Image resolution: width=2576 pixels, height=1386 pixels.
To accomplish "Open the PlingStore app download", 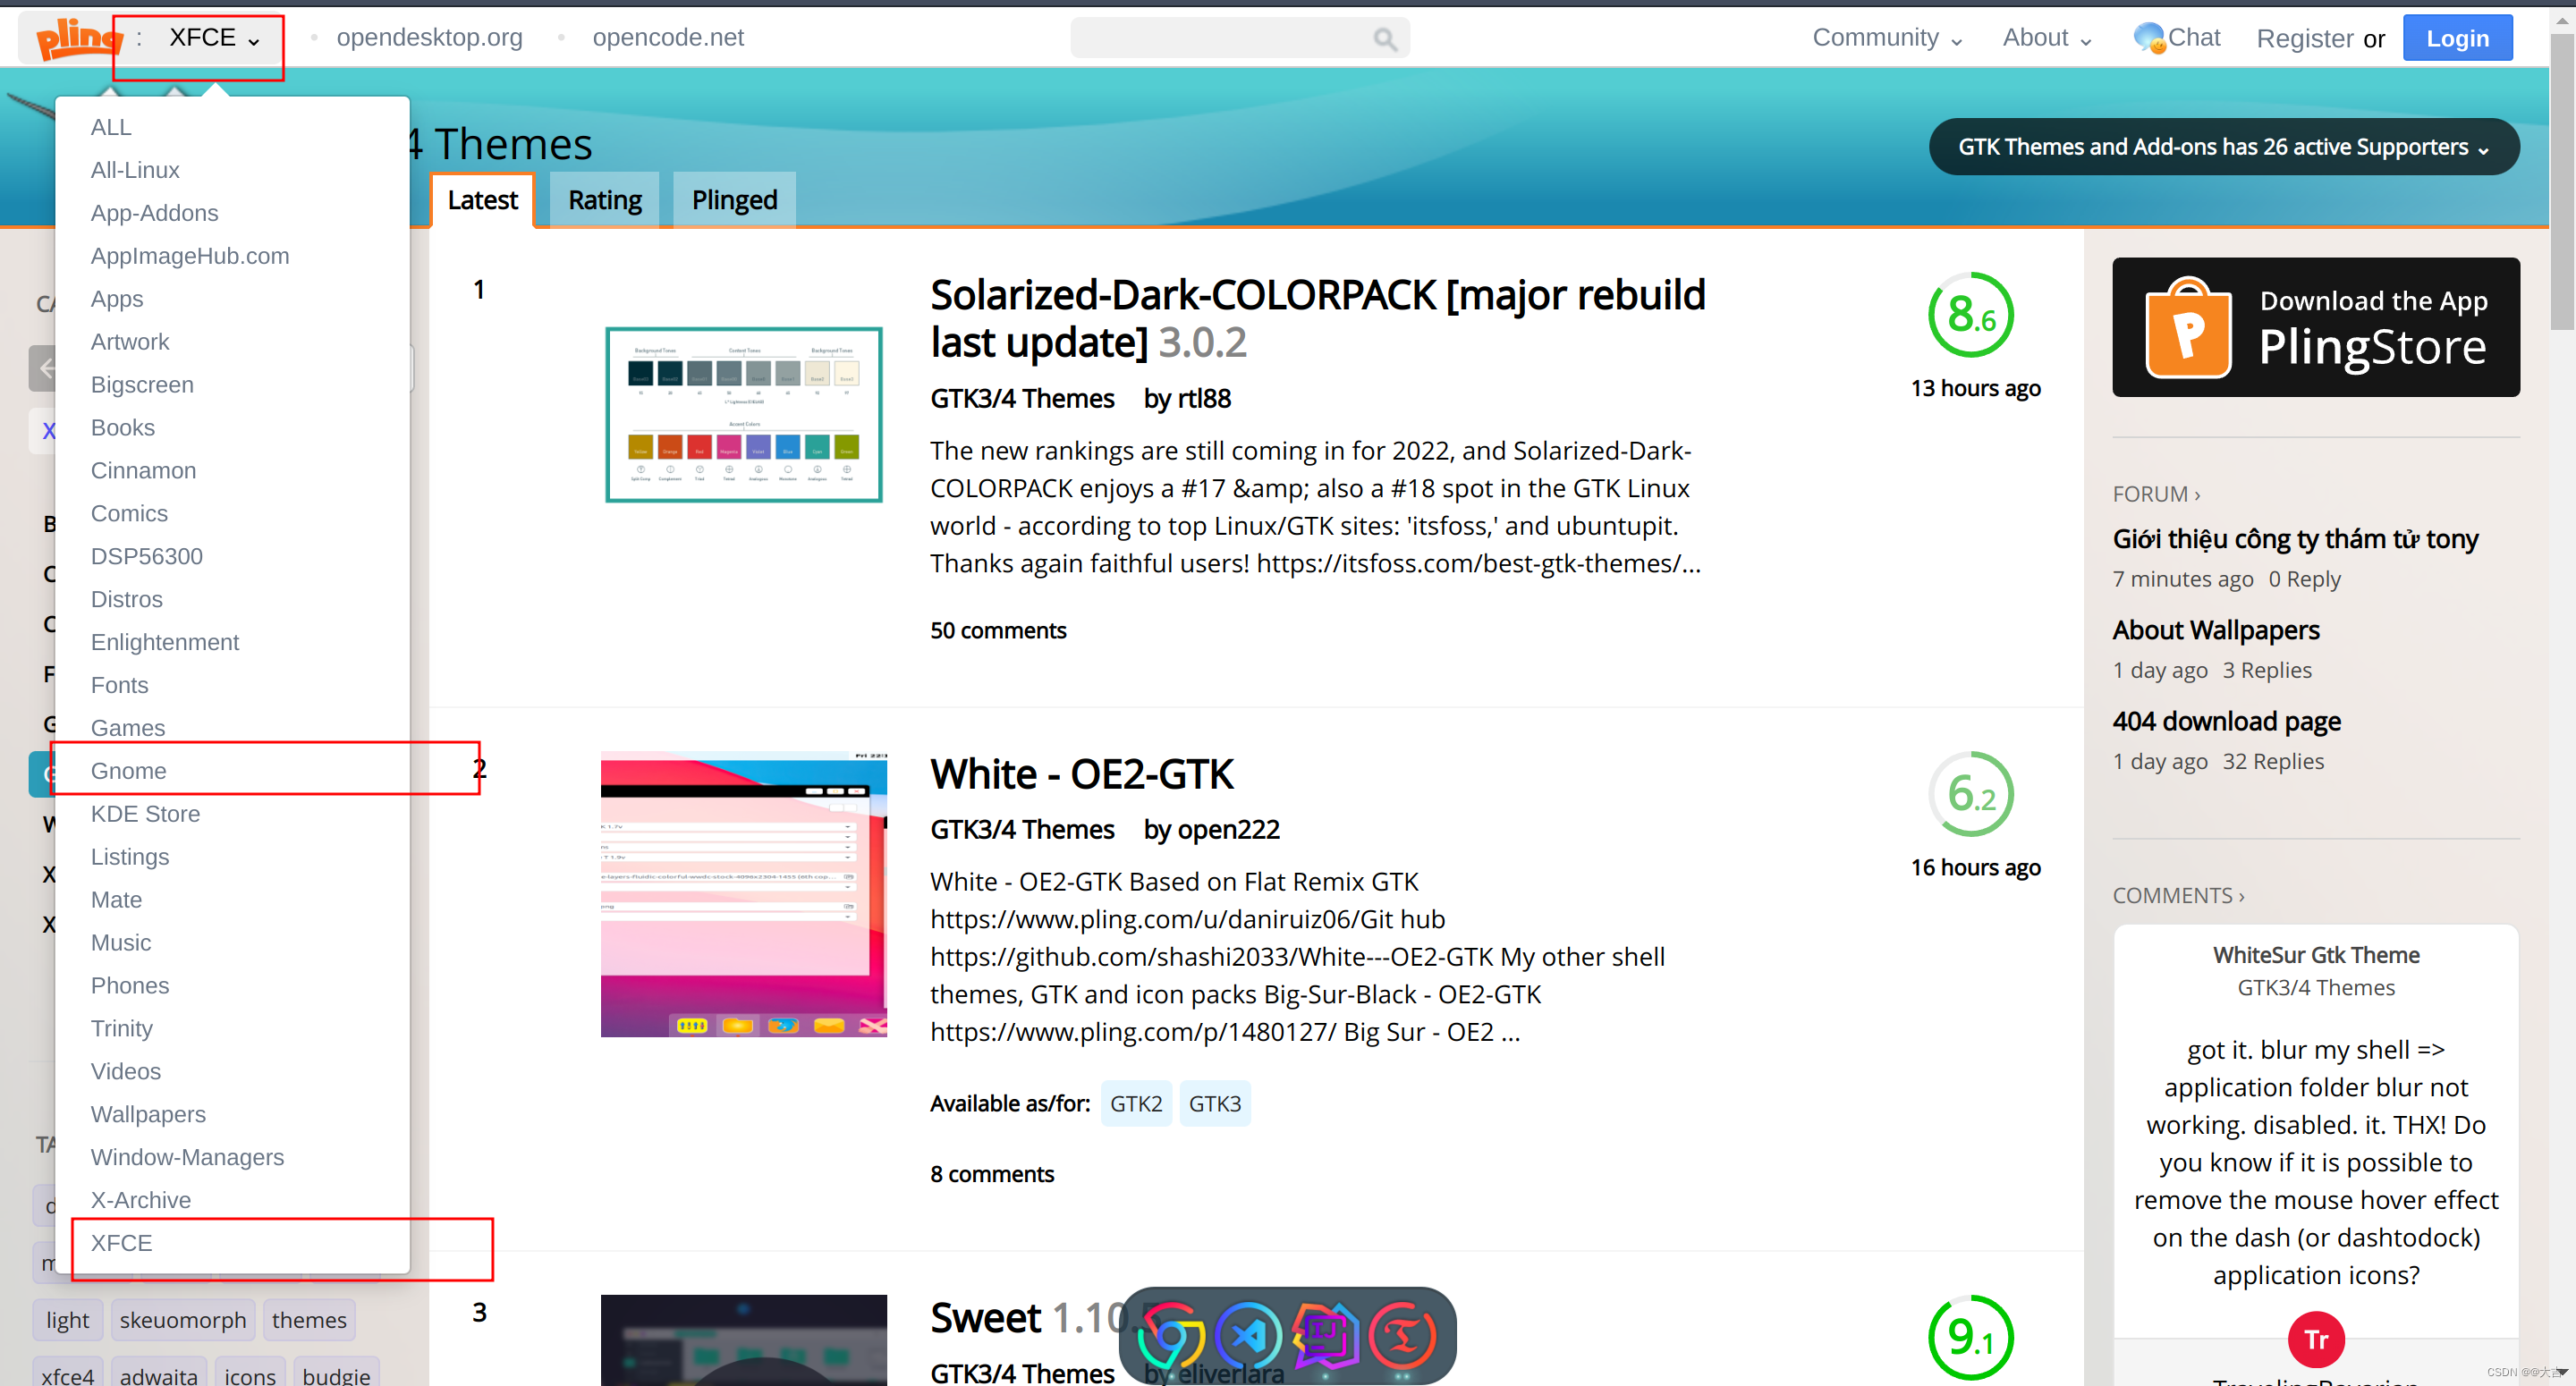I will point(2317,328).
